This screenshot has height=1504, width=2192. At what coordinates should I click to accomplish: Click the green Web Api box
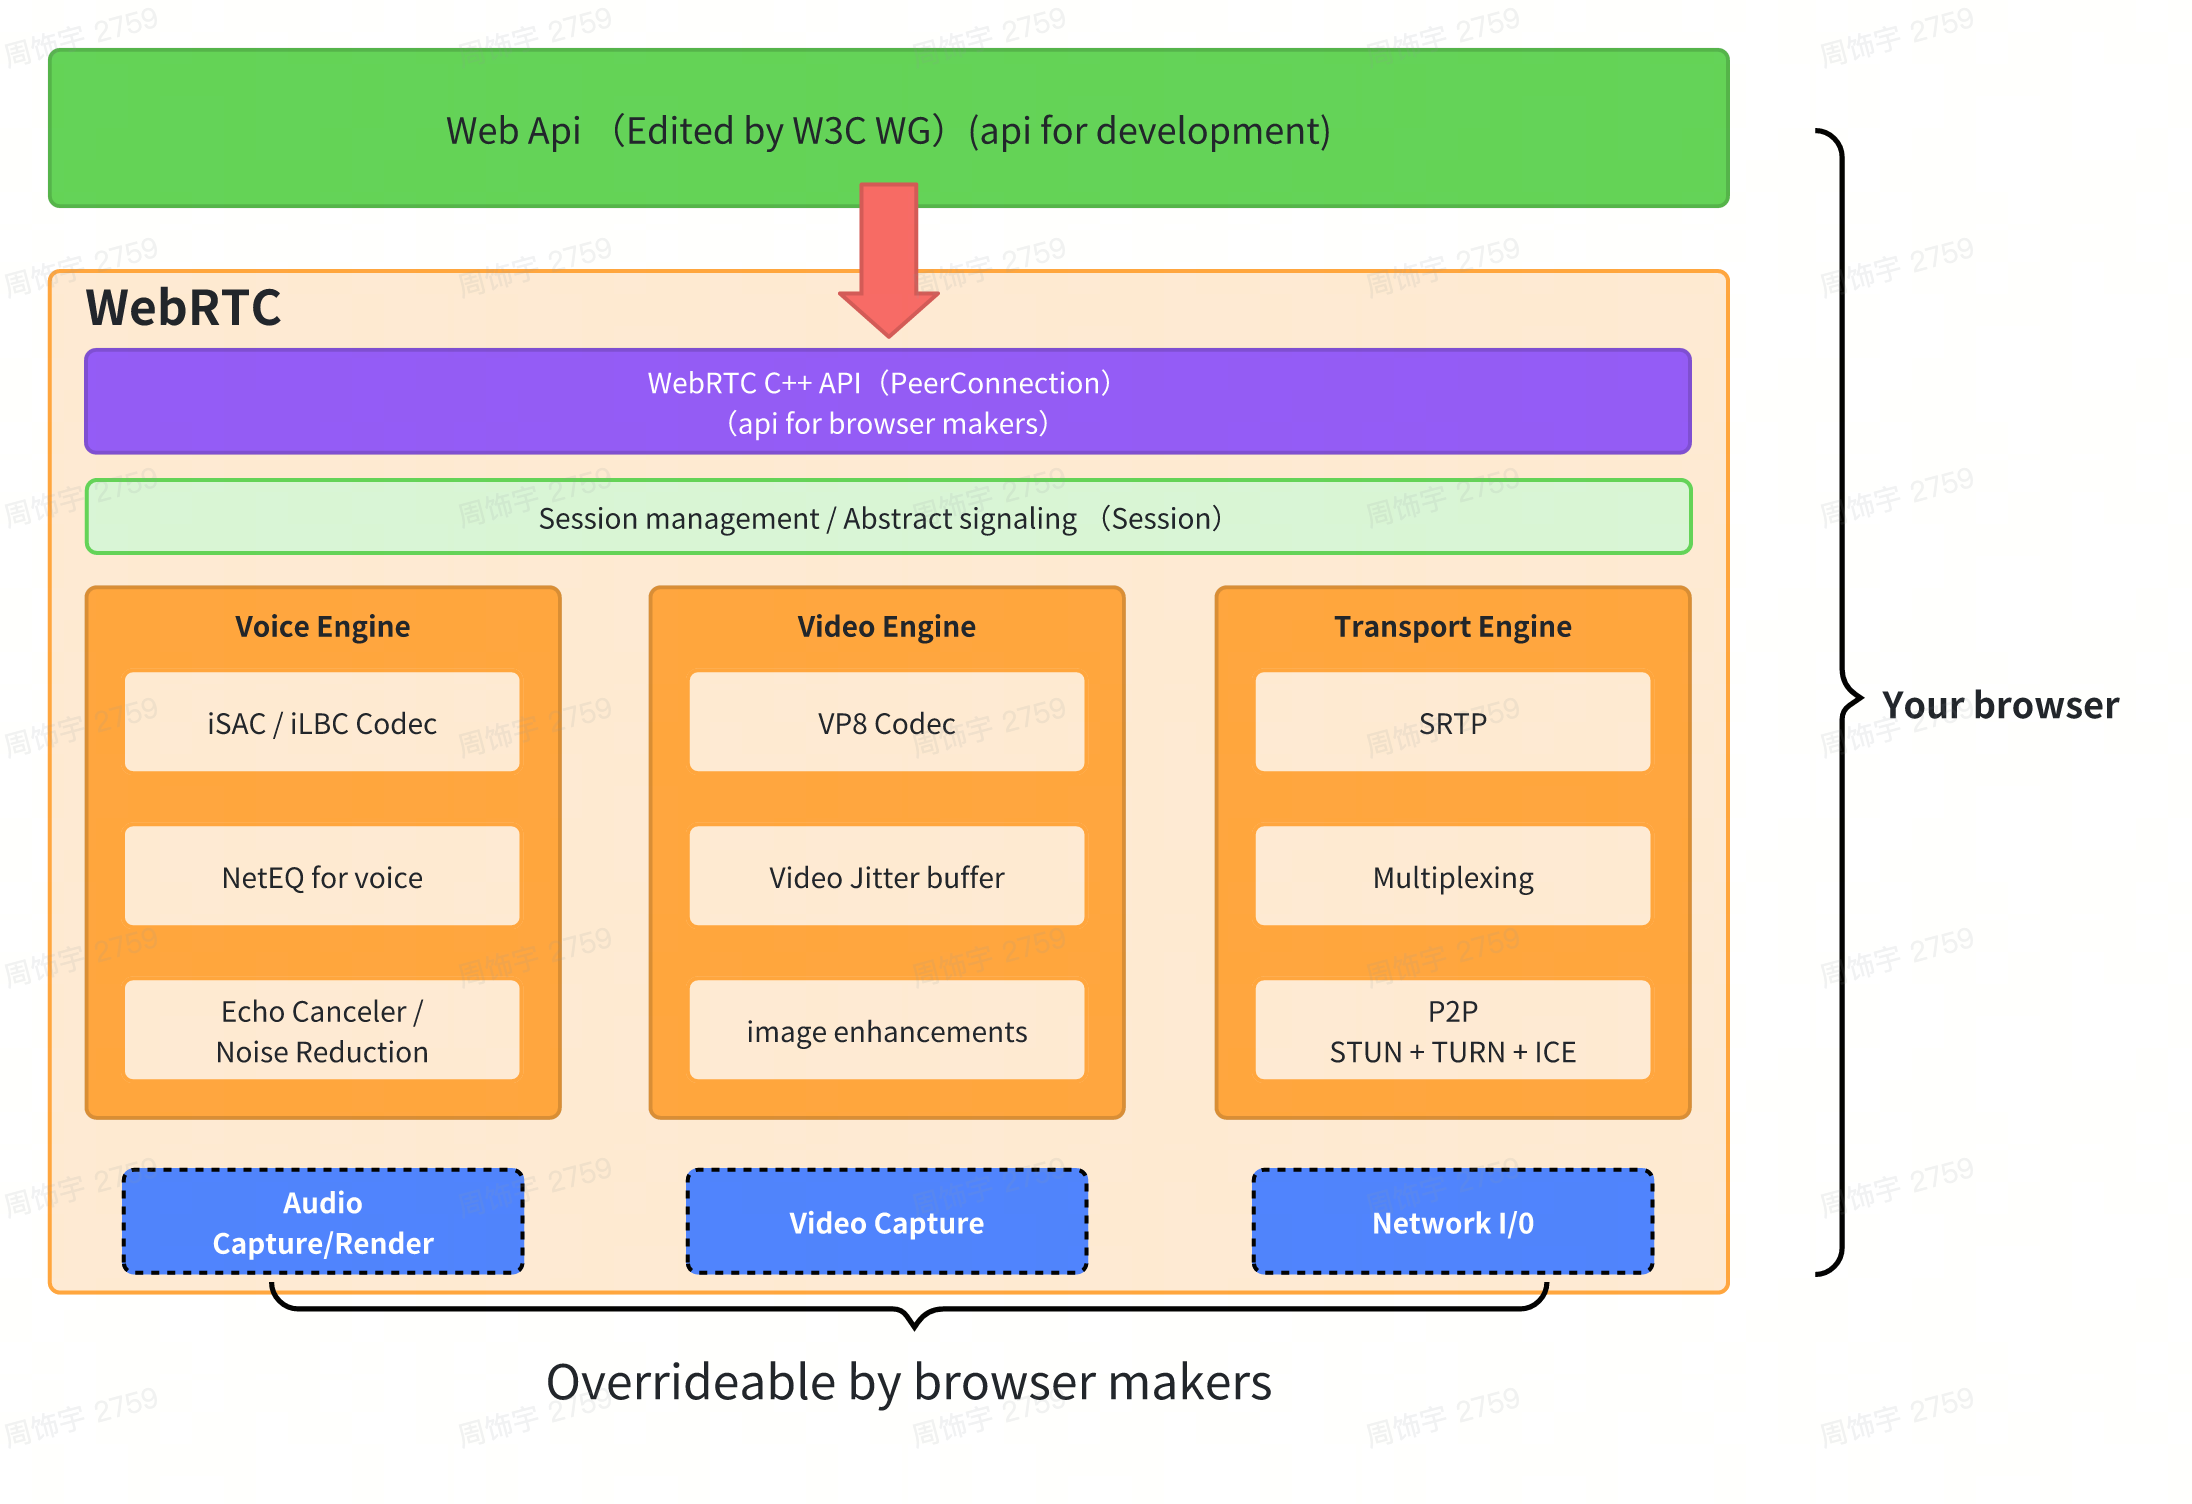[x=888, y=128]
